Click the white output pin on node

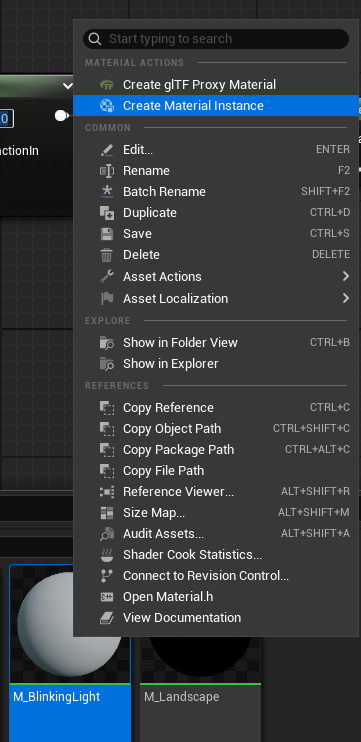[x=62, y=116]
